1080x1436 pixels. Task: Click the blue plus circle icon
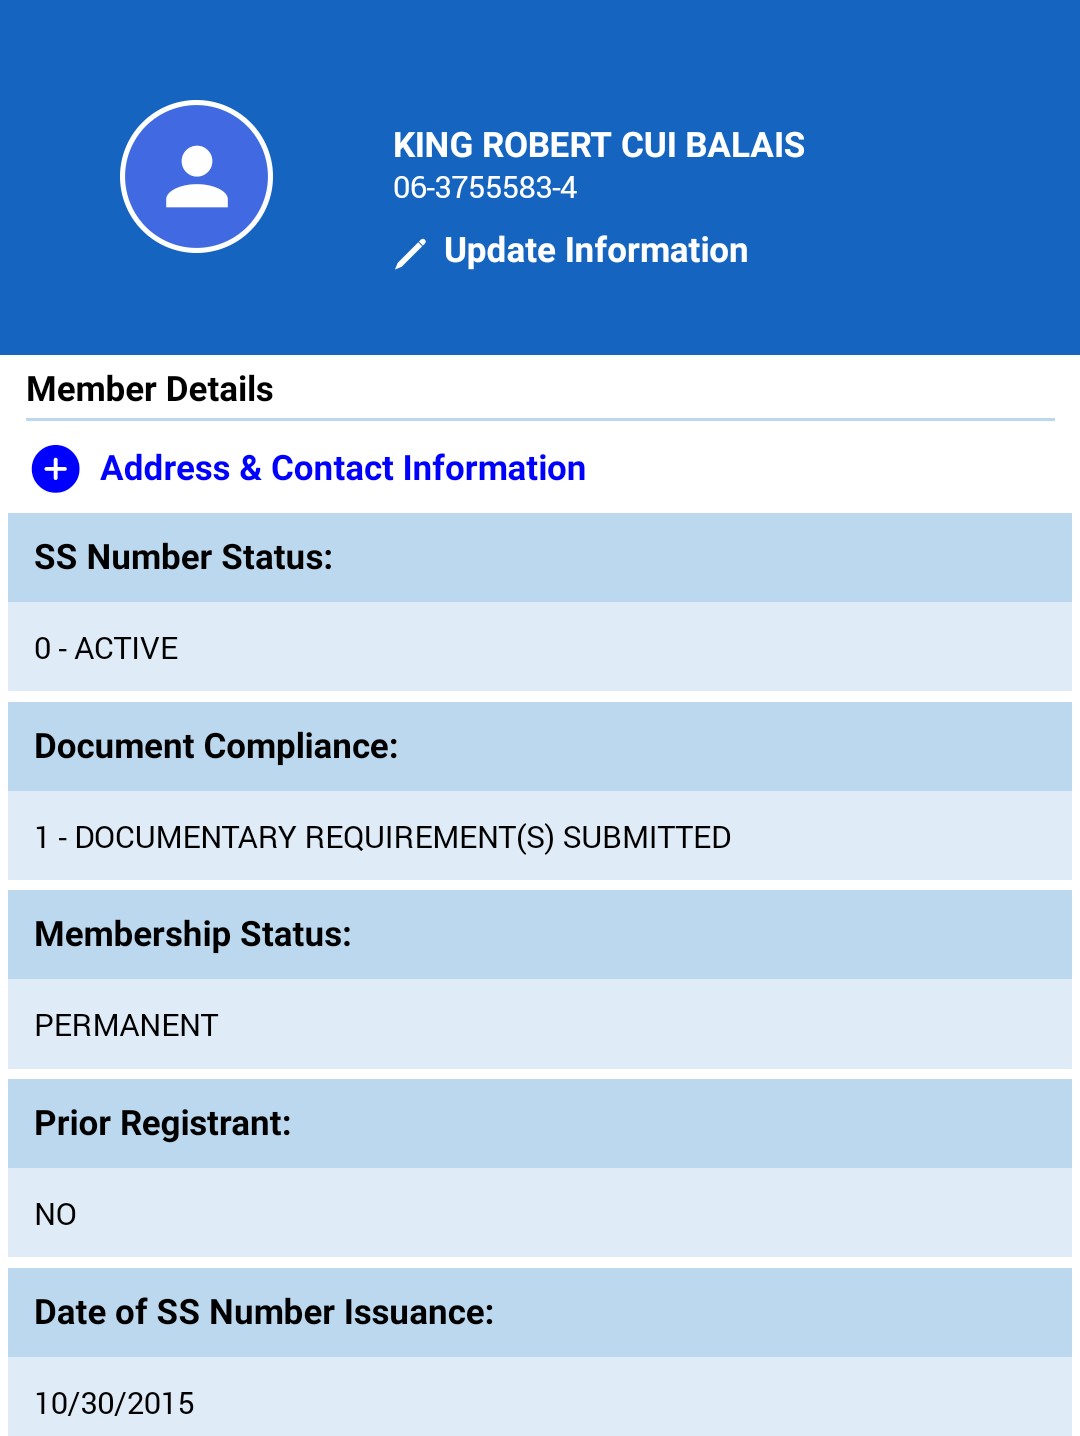[x=56, y=469]
